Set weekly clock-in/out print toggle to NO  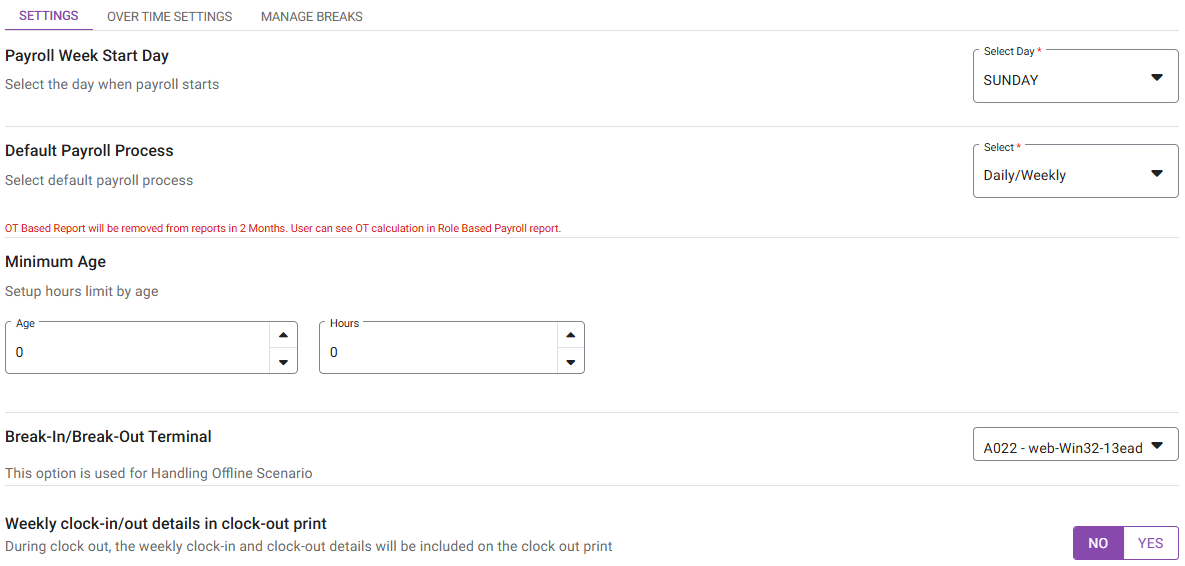click(x=1098, y=543)
